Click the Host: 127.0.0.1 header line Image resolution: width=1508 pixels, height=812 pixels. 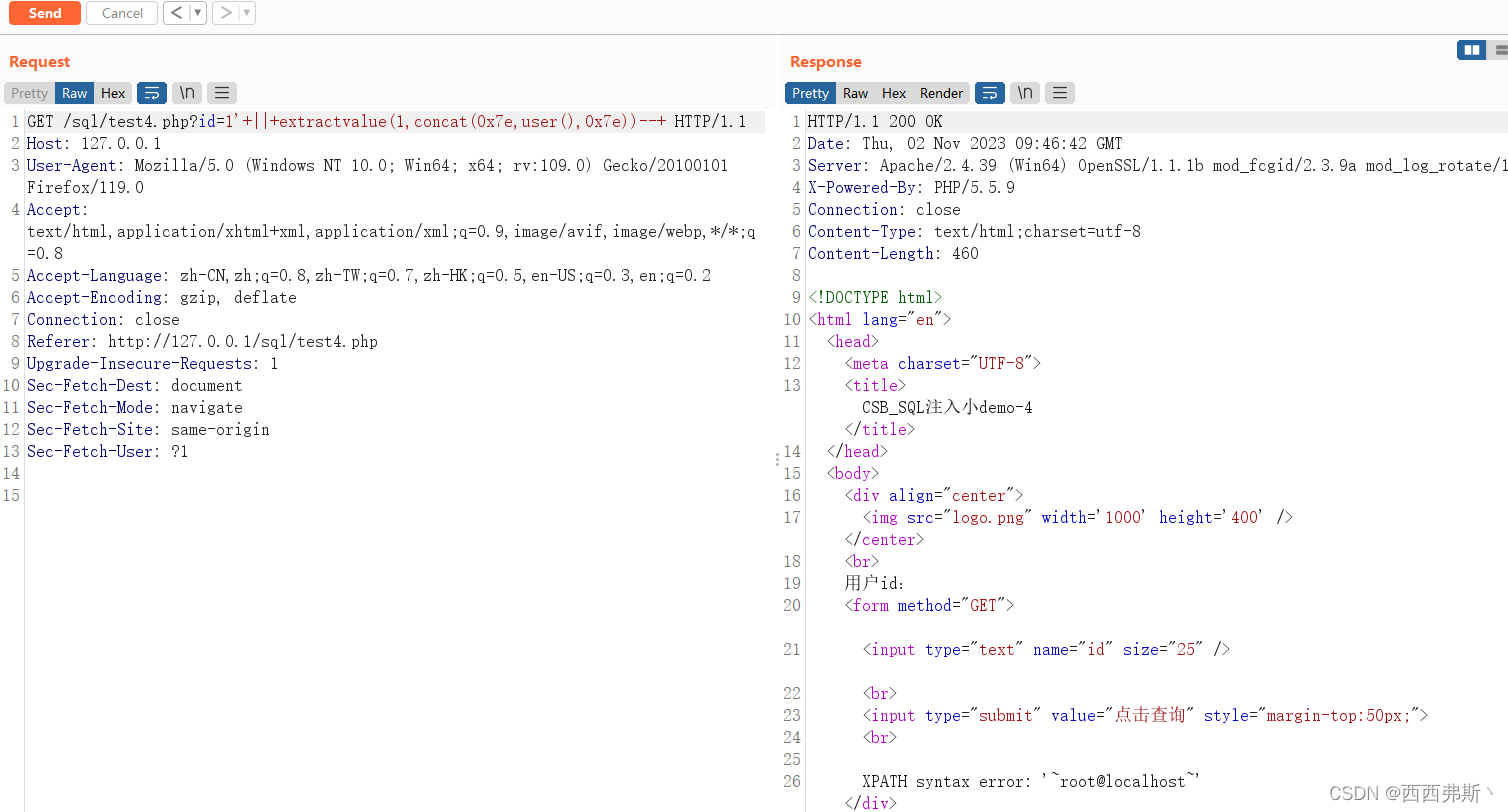(94, 144)
